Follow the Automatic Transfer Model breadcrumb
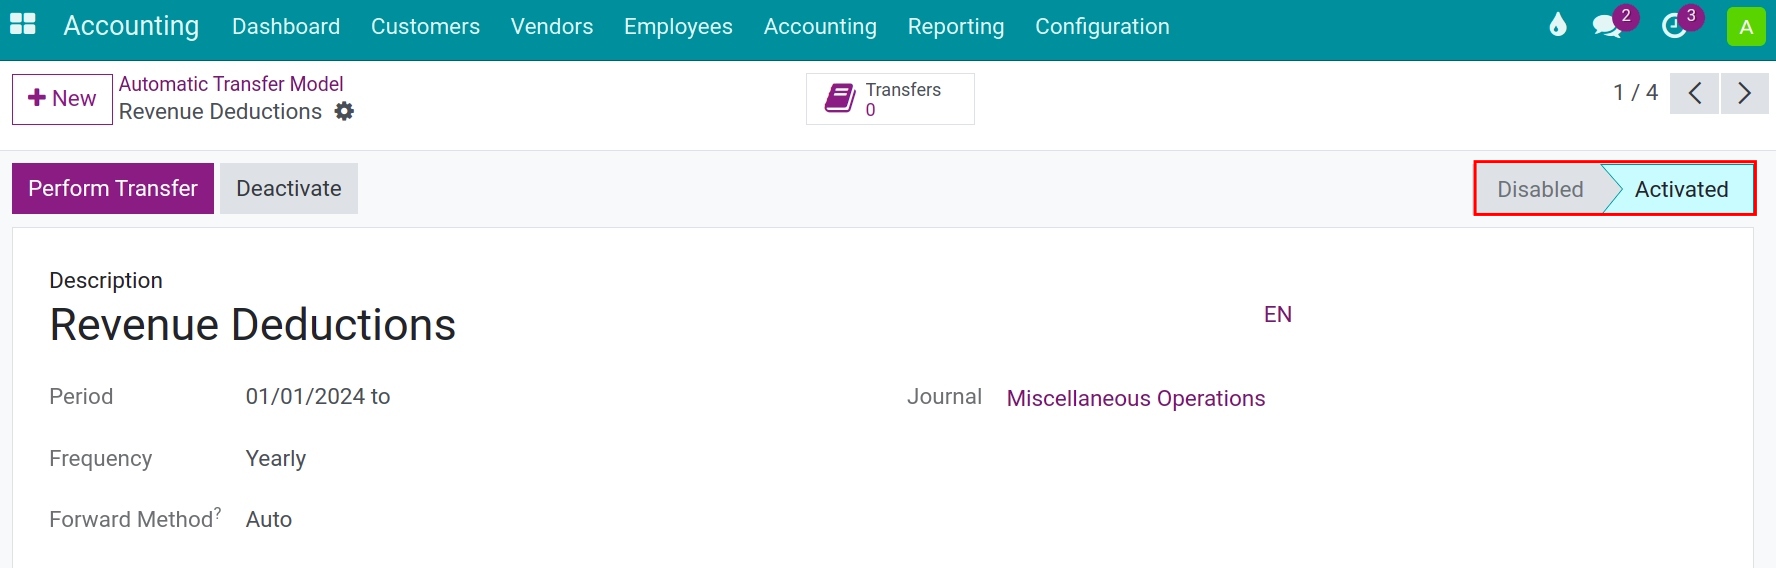The height and width of the screenshot is (568, 1776). pos(231,84)
